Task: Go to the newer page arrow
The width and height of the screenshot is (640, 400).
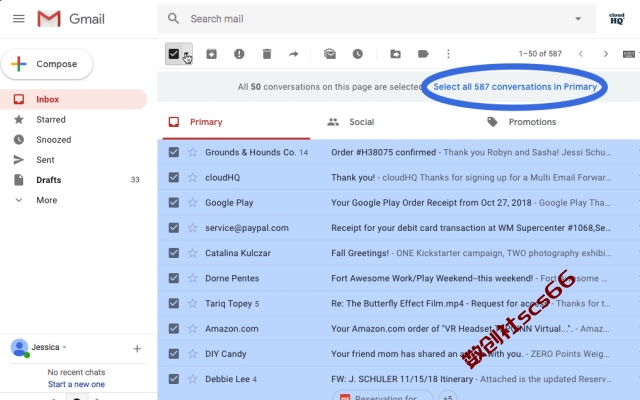Action: 580,54
